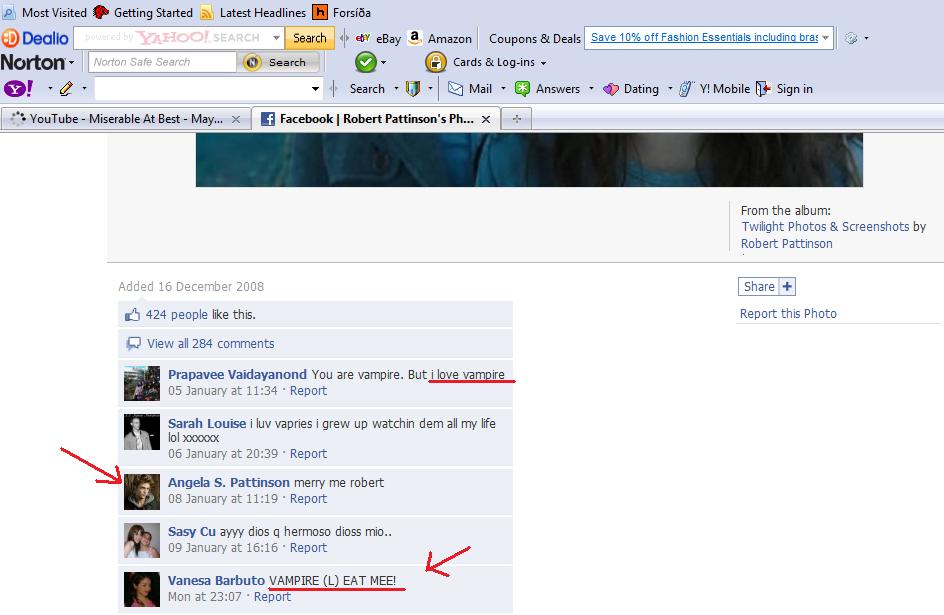The width and height of the screenshot is (944, 615).
Task: Click the Dealio toolbar logo
Action: (x=35, y=38)
